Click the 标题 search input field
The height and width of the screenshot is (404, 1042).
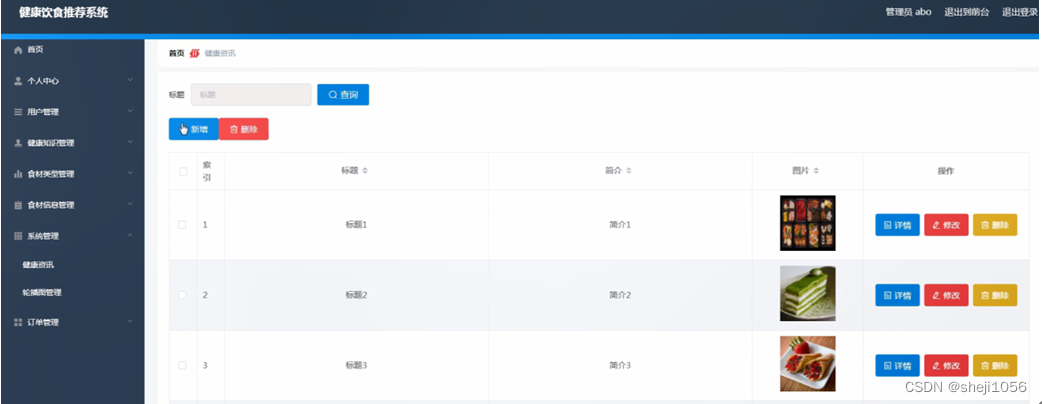click(251, 94)
